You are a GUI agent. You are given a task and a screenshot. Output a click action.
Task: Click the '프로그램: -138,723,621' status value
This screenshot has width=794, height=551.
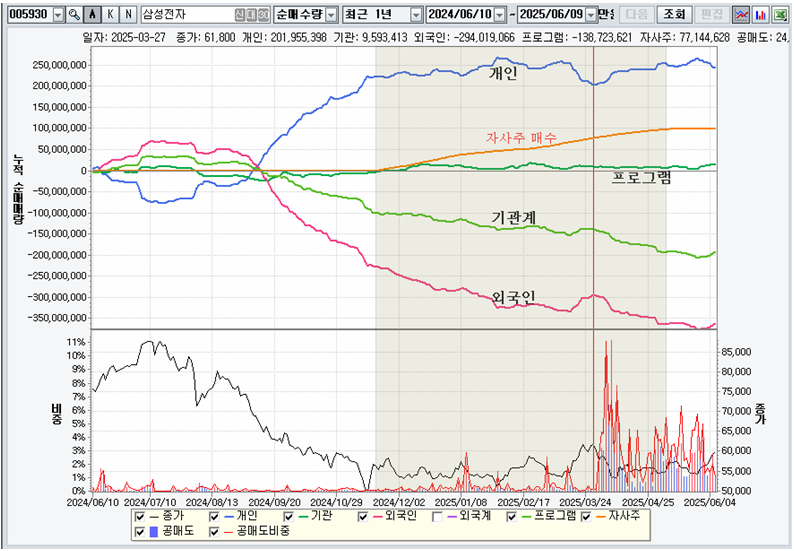(577, 37)
